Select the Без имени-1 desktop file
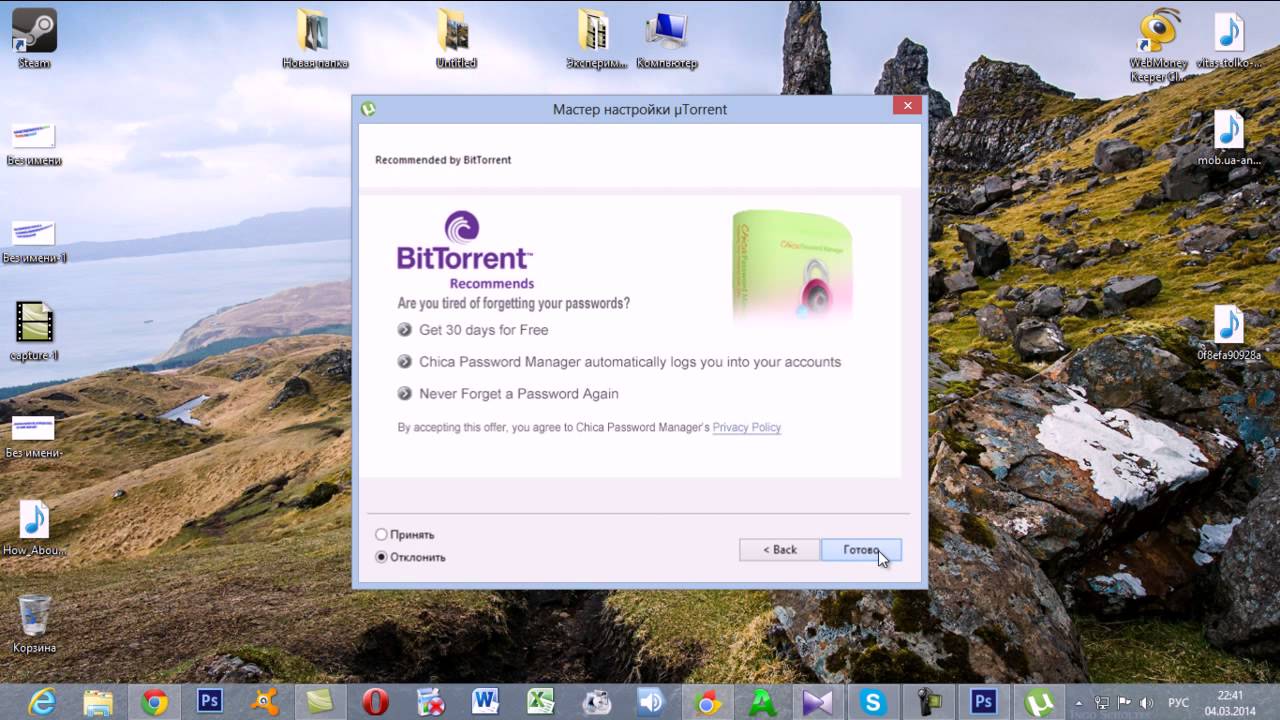Image resolution: width=1280 pixels, height=720 pixels. [34, 241]
